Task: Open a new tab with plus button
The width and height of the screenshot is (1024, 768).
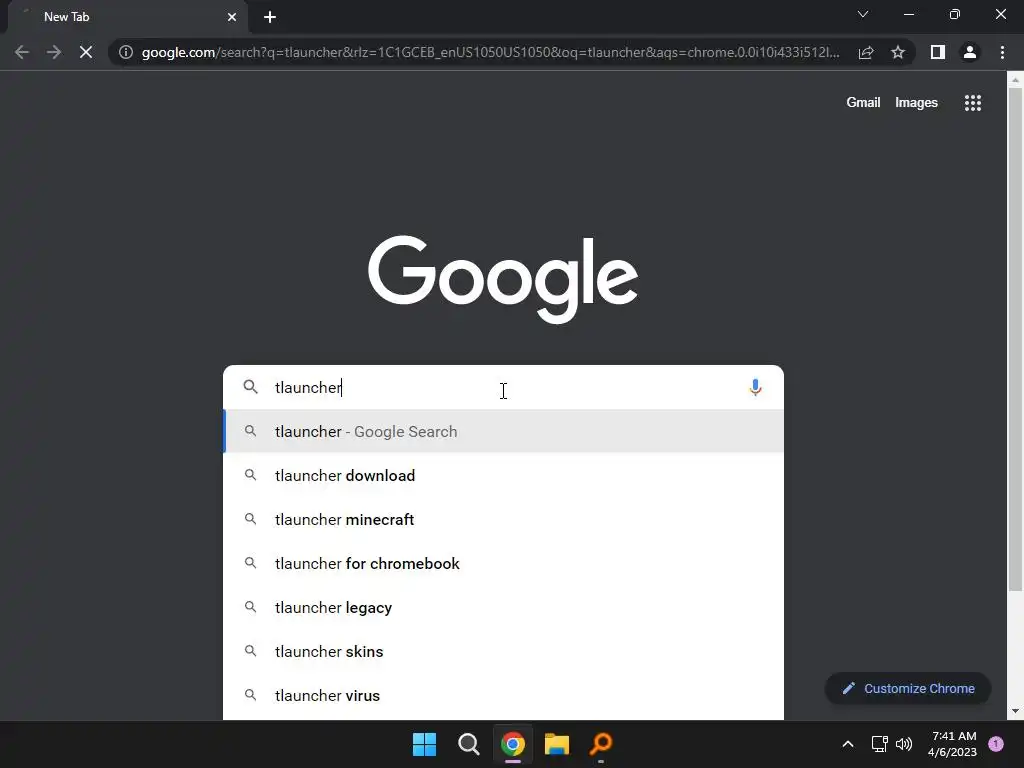Action: point(270,17)
